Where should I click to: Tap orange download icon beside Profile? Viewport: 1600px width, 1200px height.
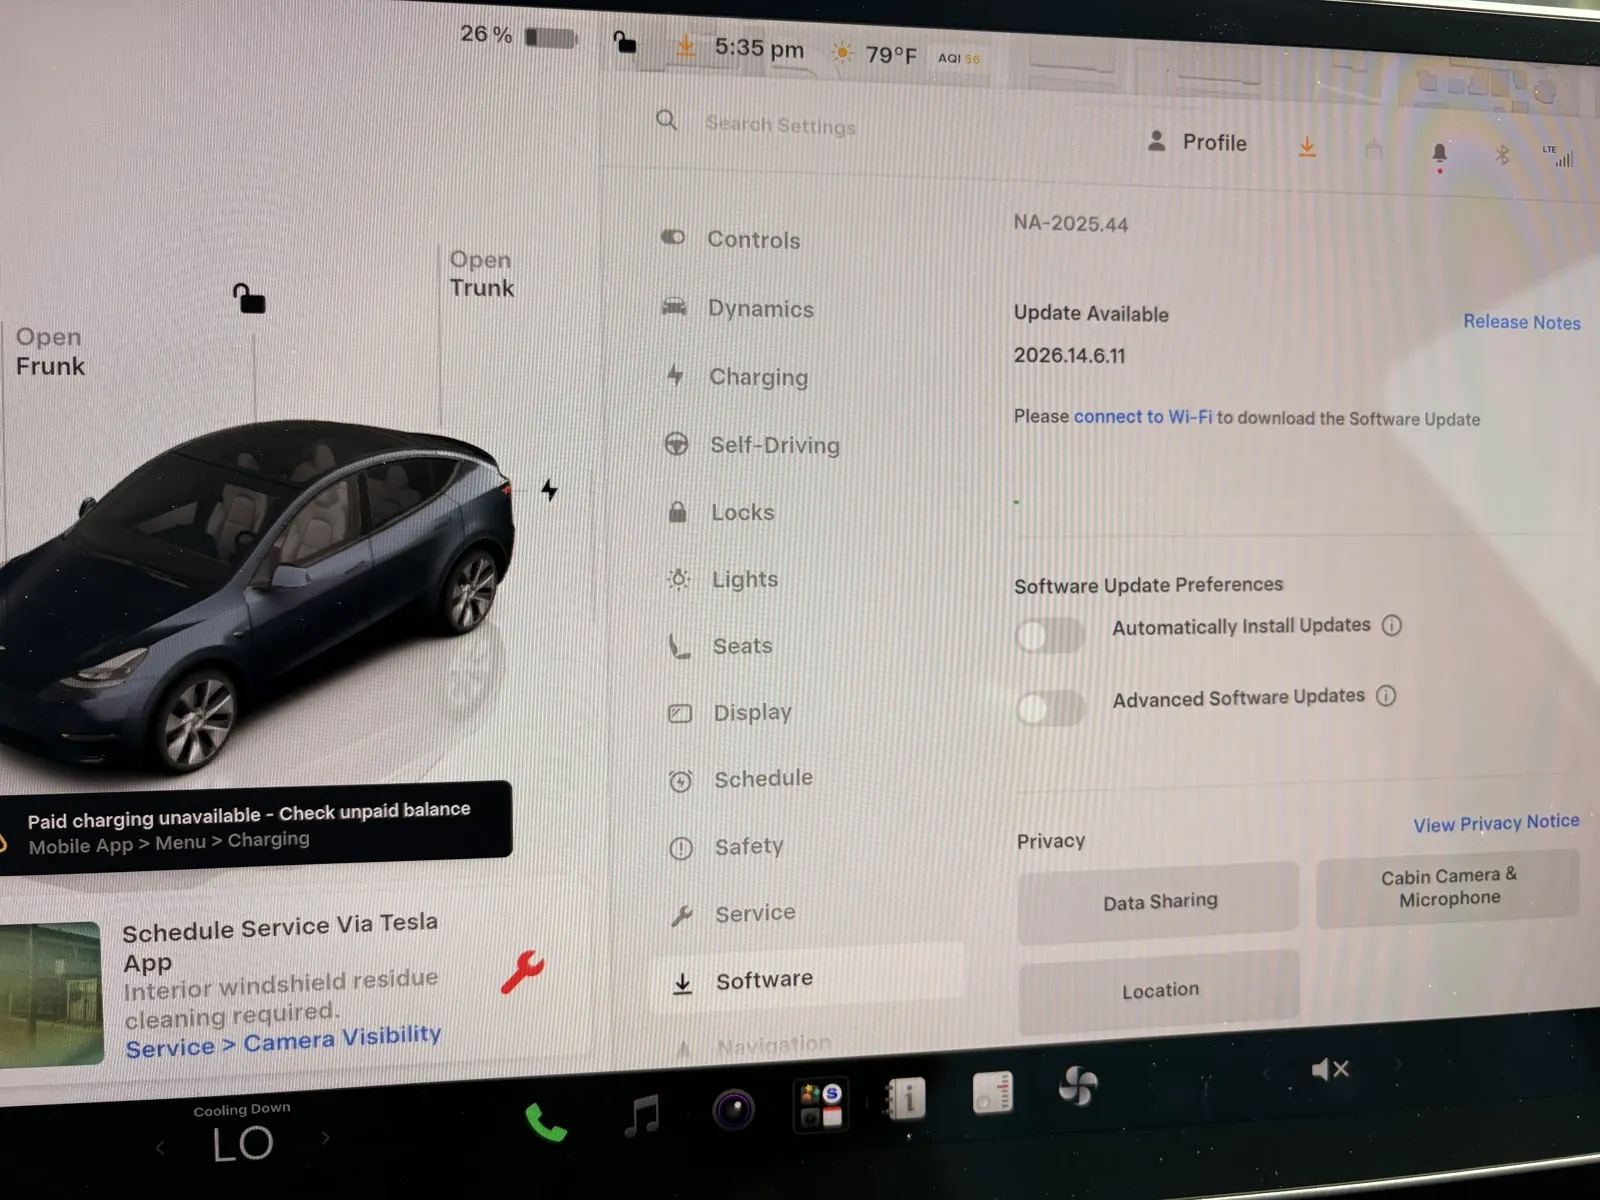click(1307, 148)
